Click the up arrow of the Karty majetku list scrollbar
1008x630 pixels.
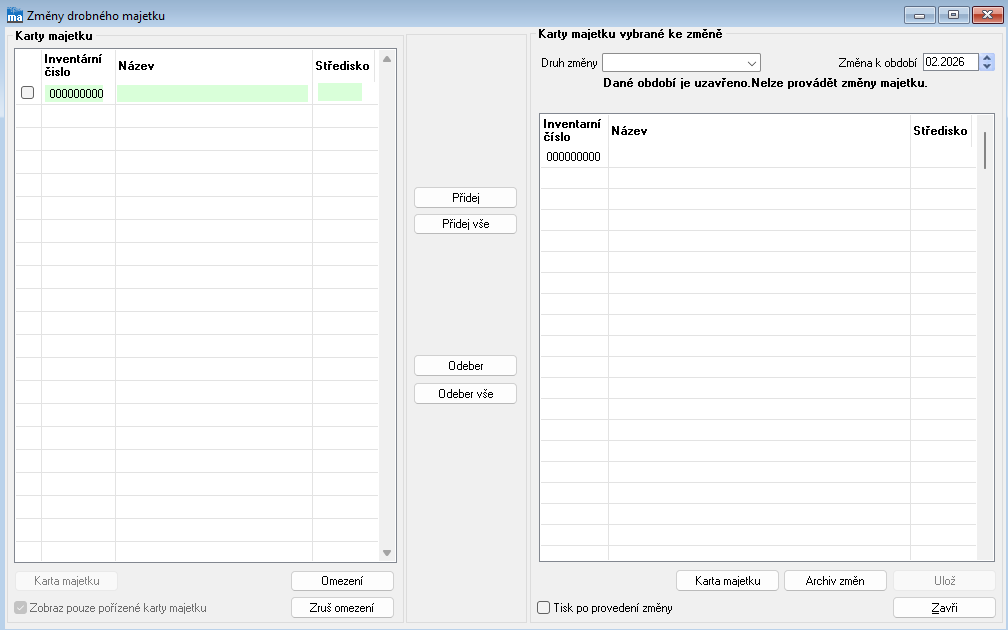tap(387, 59)
